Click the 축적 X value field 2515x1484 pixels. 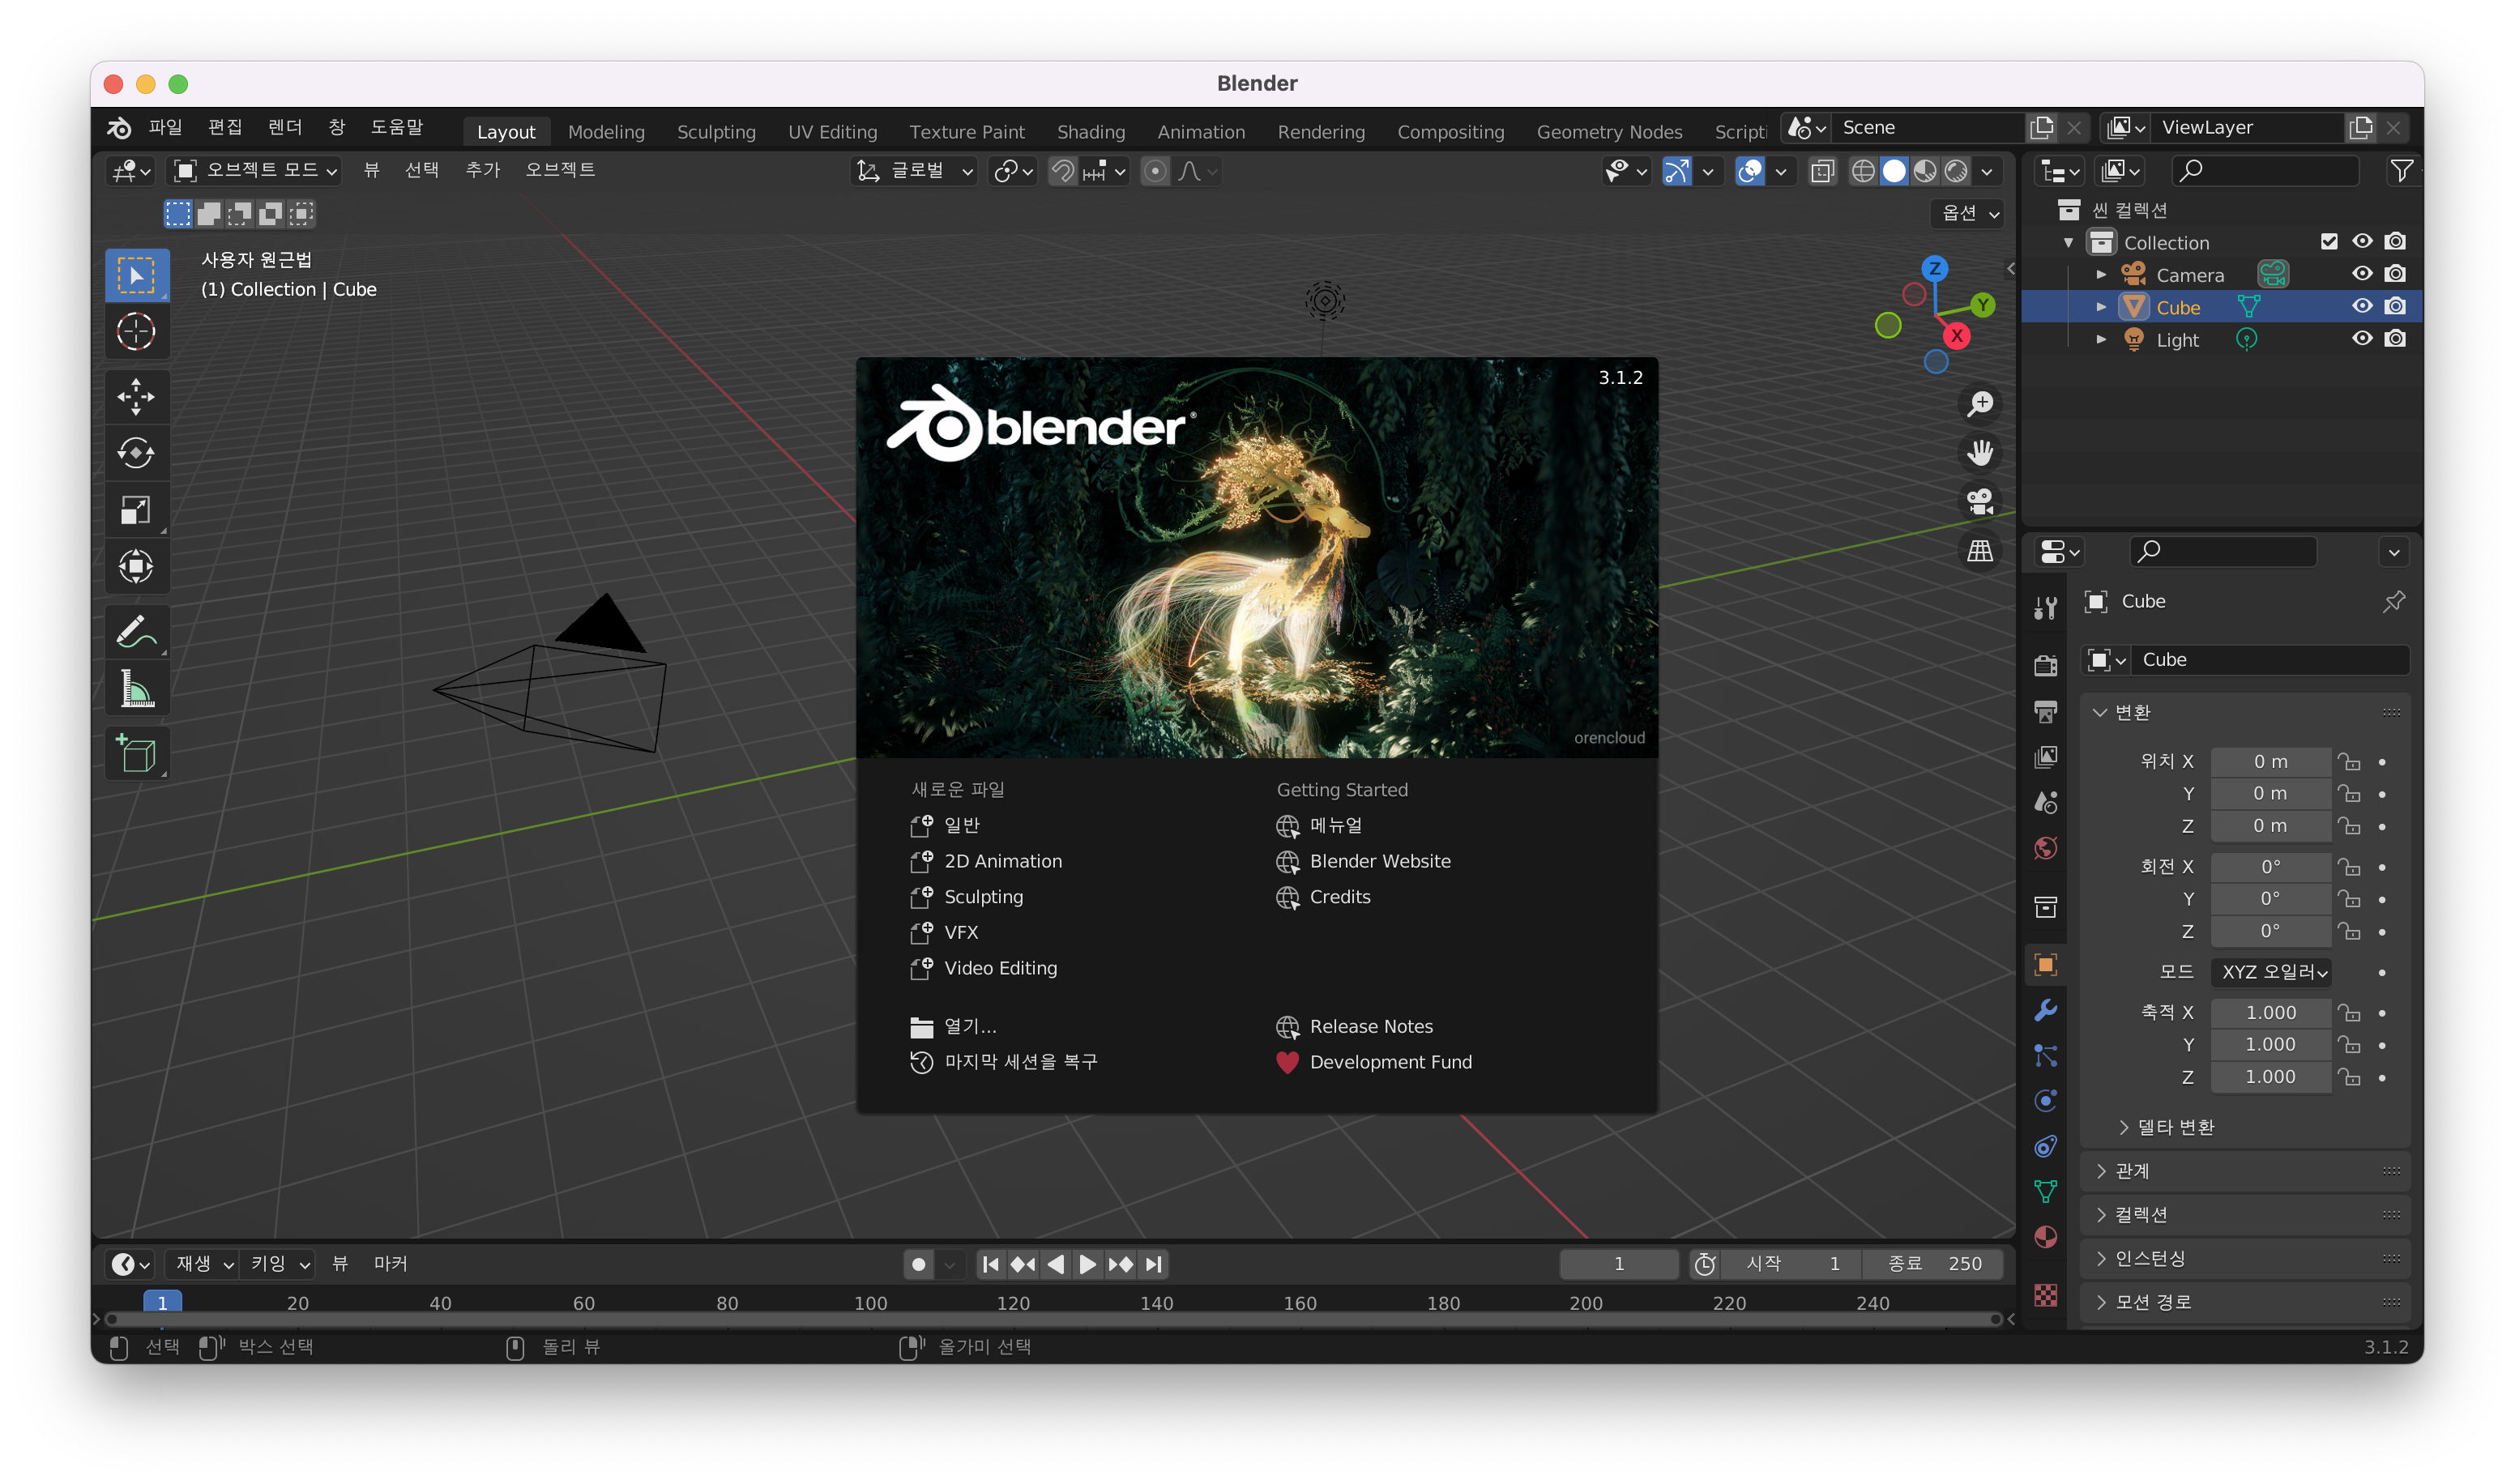pos(2271,1013)
